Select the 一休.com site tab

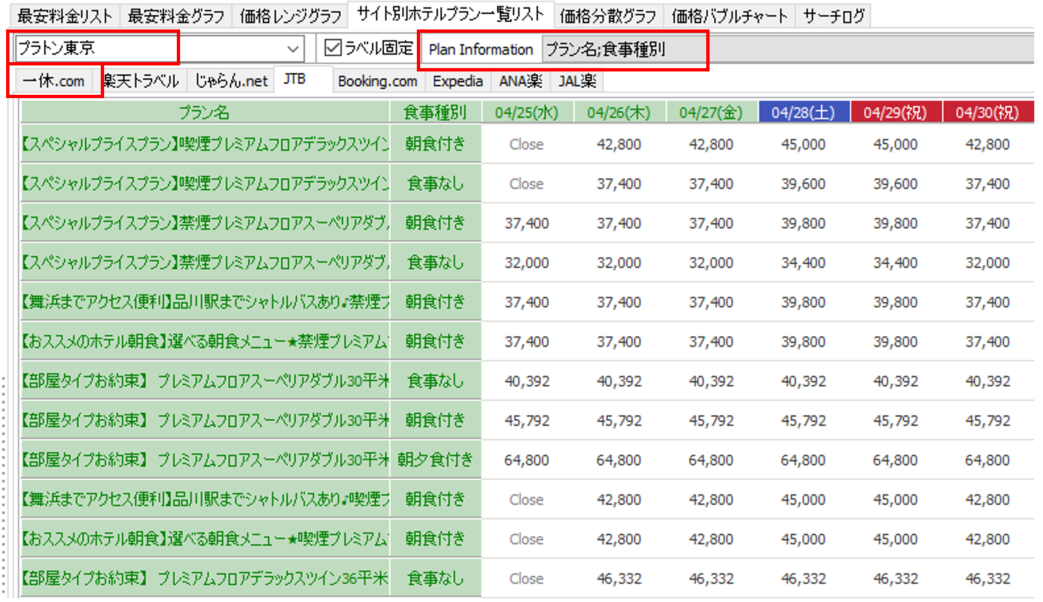pyautogui.click(x=54, y=81)
